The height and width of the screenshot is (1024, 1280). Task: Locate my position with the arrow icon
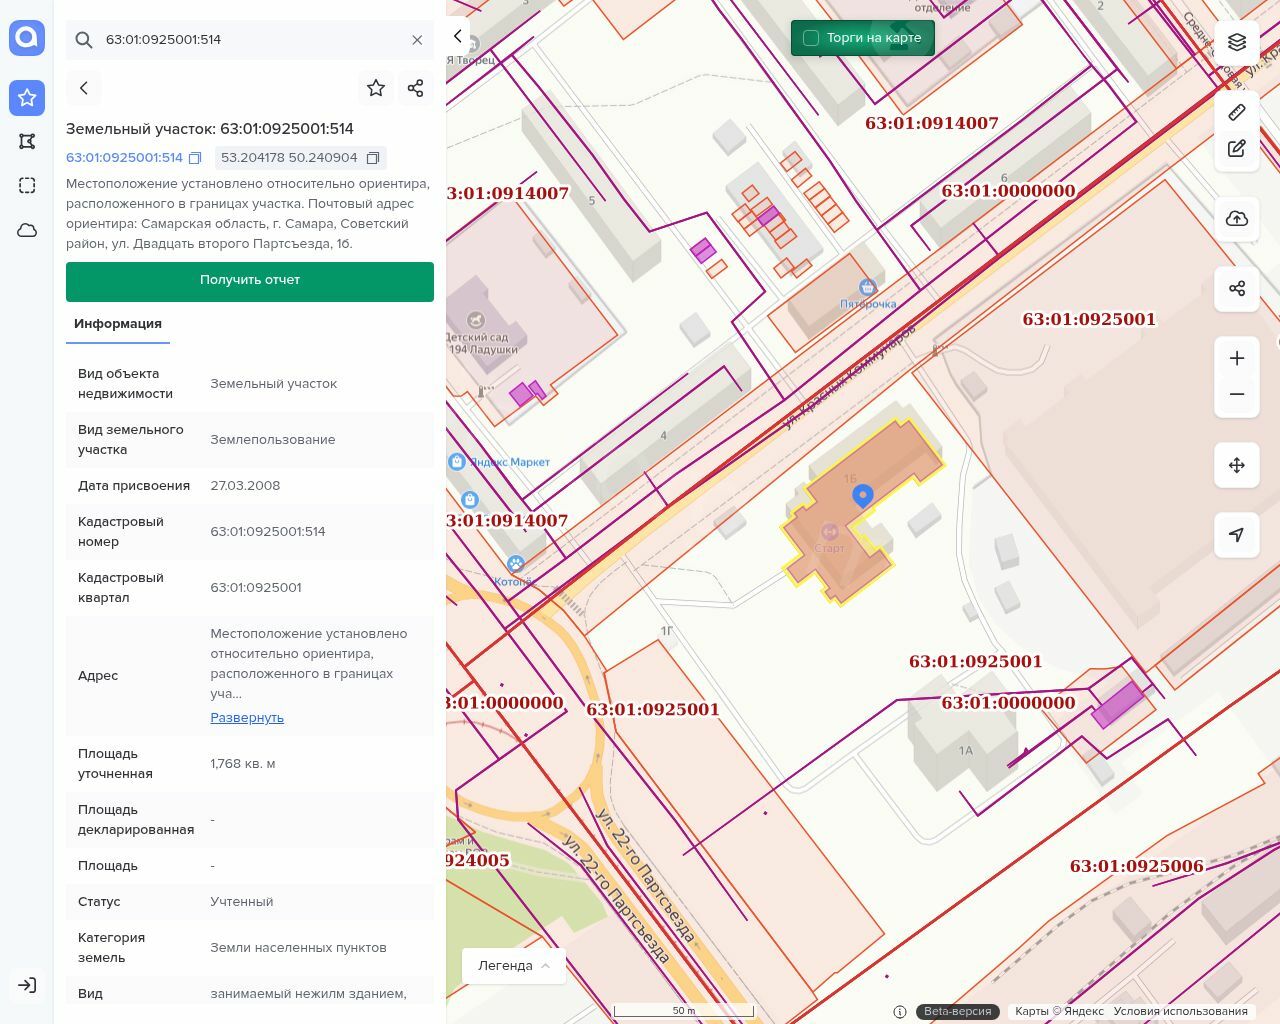tap(1237, 535)
